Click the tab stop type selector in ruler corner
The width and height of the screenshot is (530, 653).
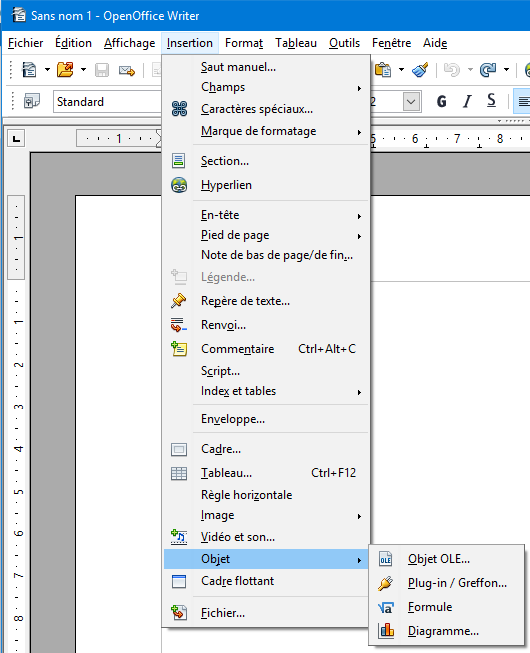click(16, 139)
